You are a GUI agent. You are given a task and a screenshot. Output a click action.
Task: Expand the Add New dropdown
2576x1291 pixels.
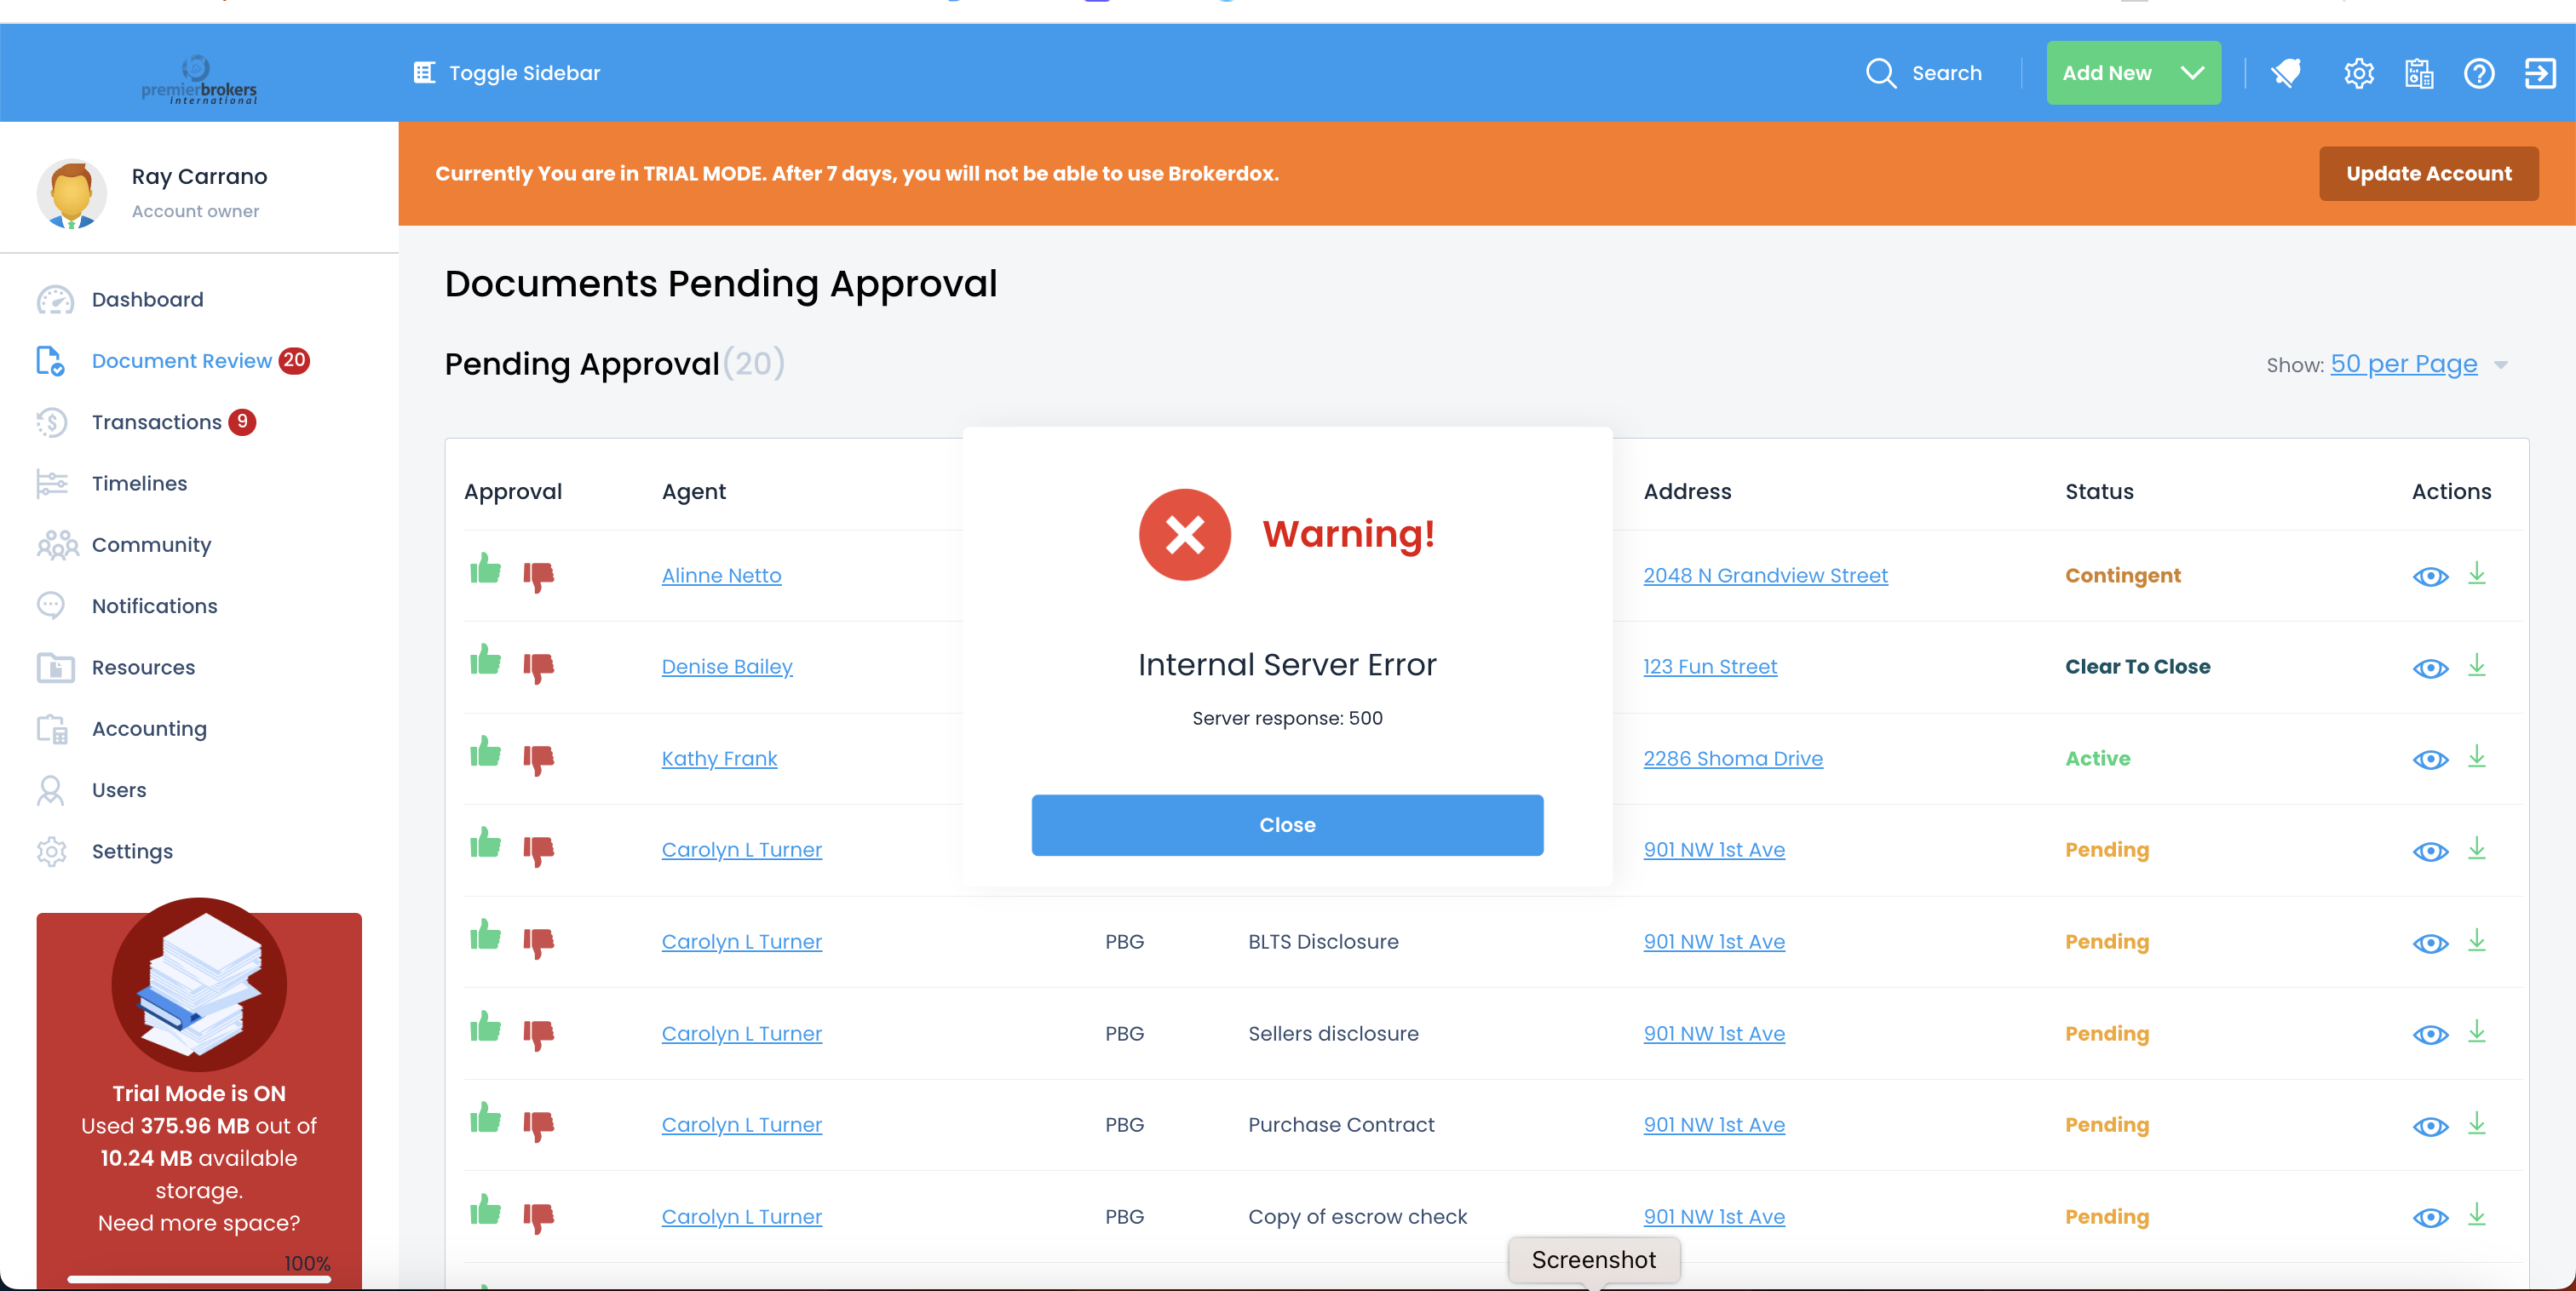point(2133,73)
